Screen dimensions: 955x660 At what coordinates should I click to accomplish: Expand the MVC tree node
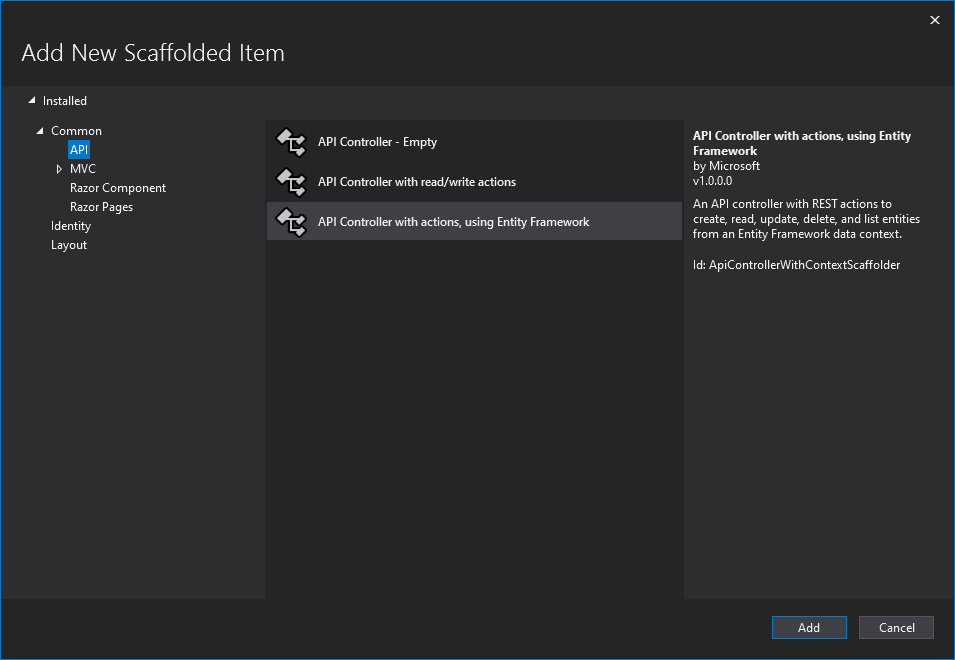(59, 169)
